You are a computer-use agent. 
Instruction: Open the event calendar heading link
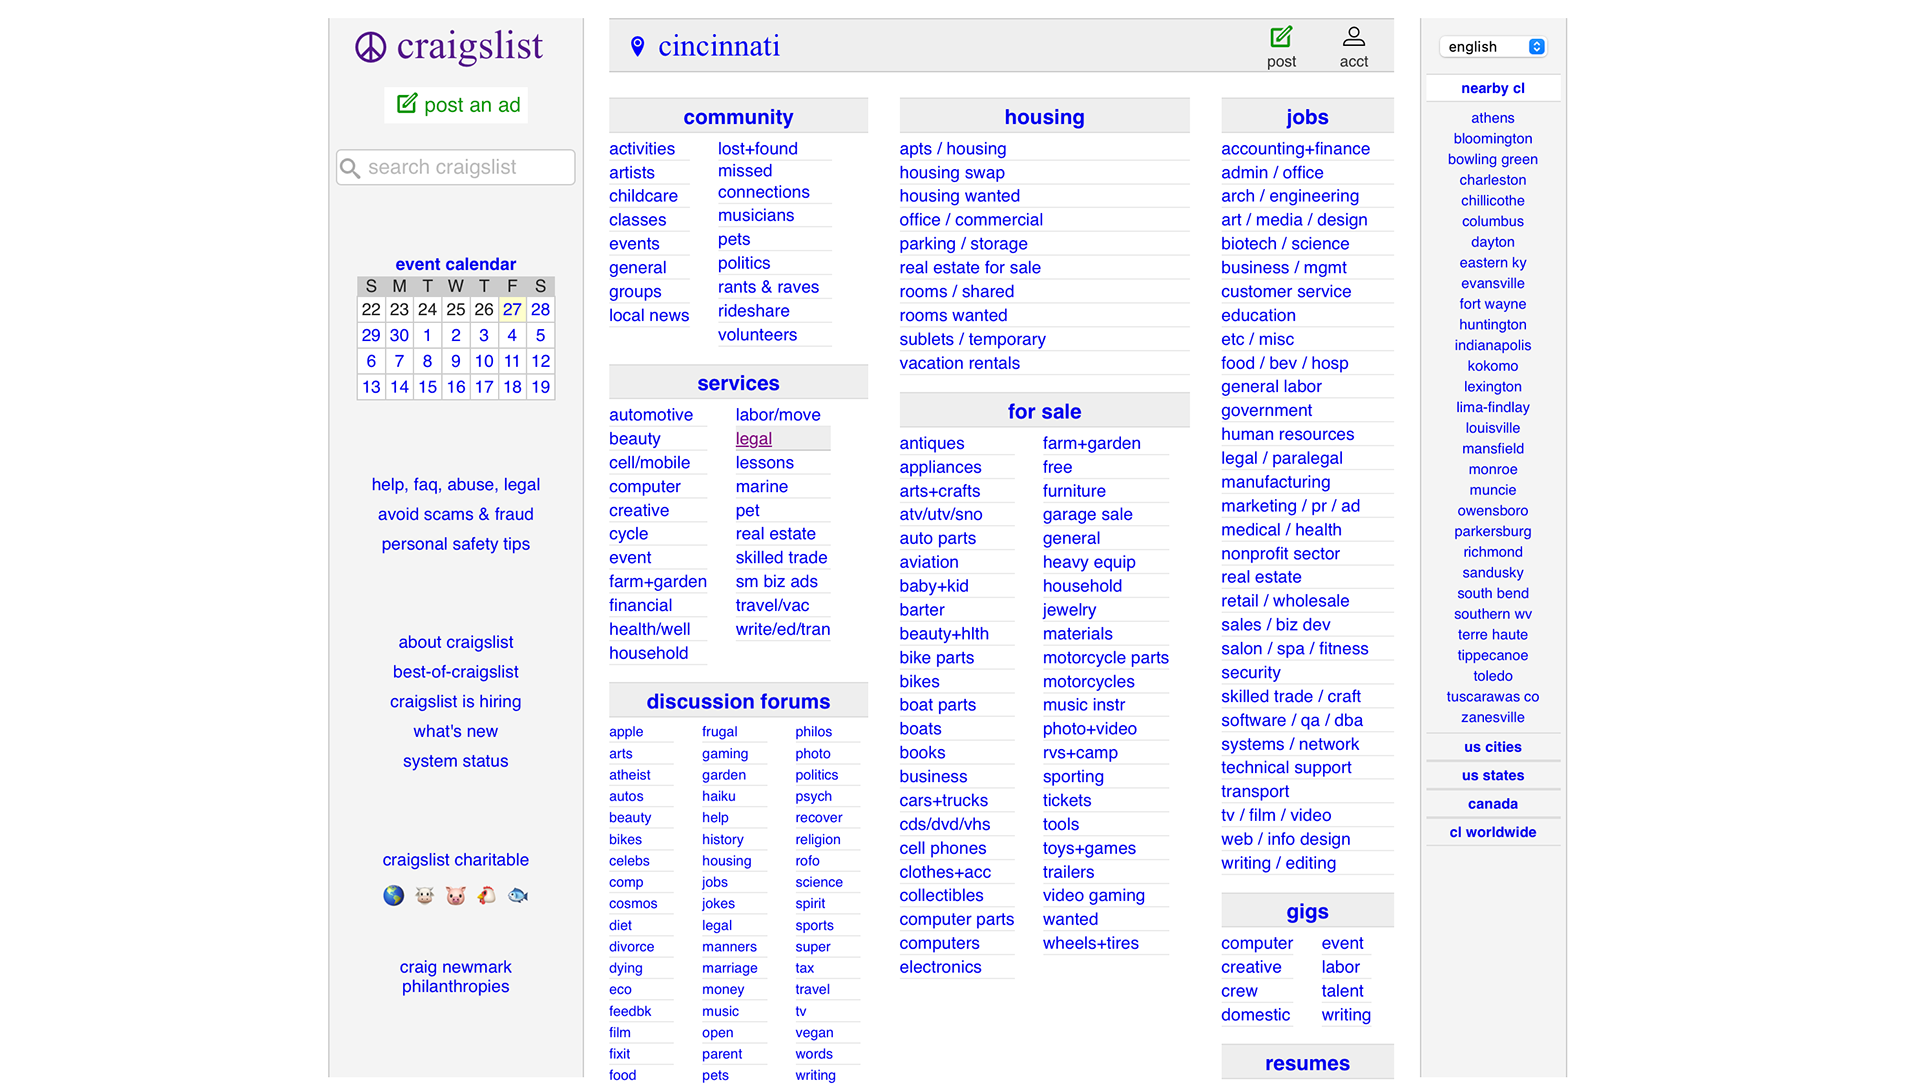(456, 264)
